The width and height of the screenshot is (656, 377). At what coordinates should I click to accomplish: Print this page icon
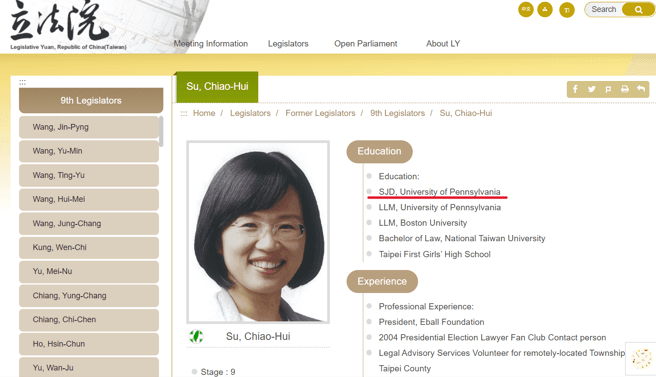click(625, 89)
